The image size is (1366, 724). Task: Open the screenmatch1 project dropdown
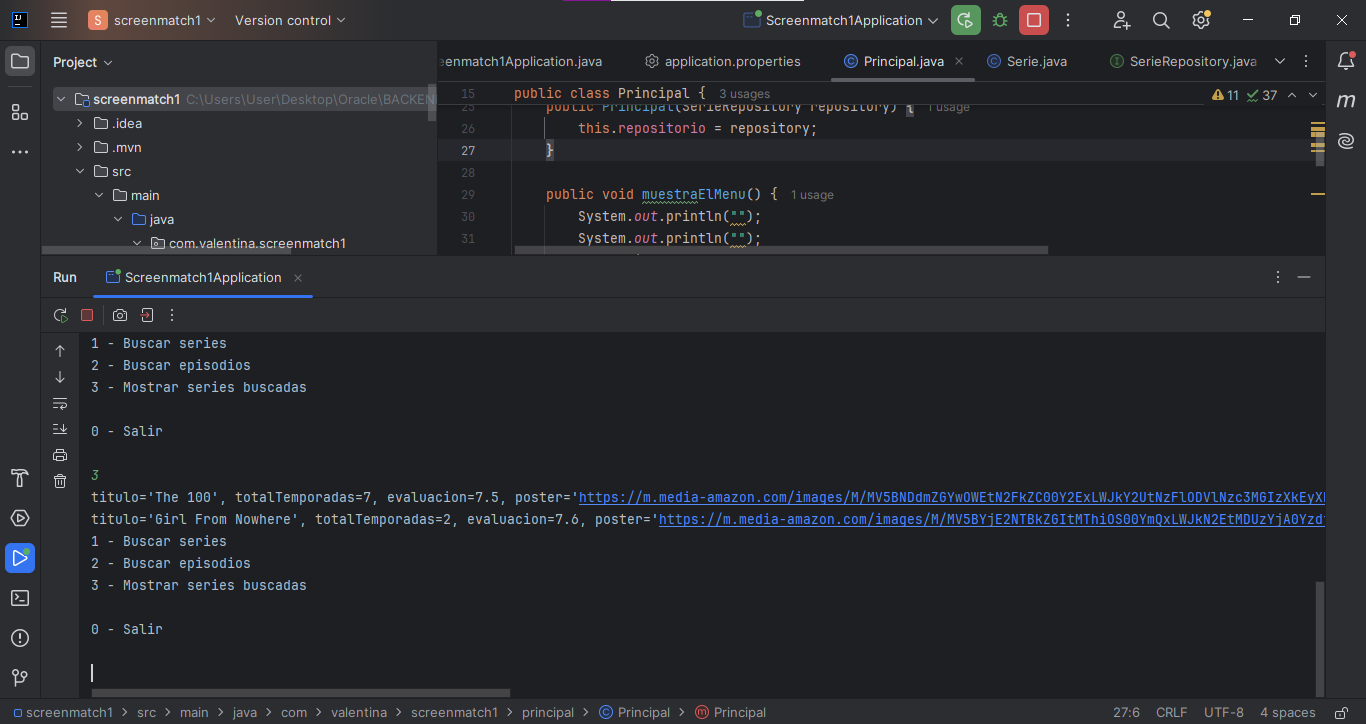click(152, 20)
